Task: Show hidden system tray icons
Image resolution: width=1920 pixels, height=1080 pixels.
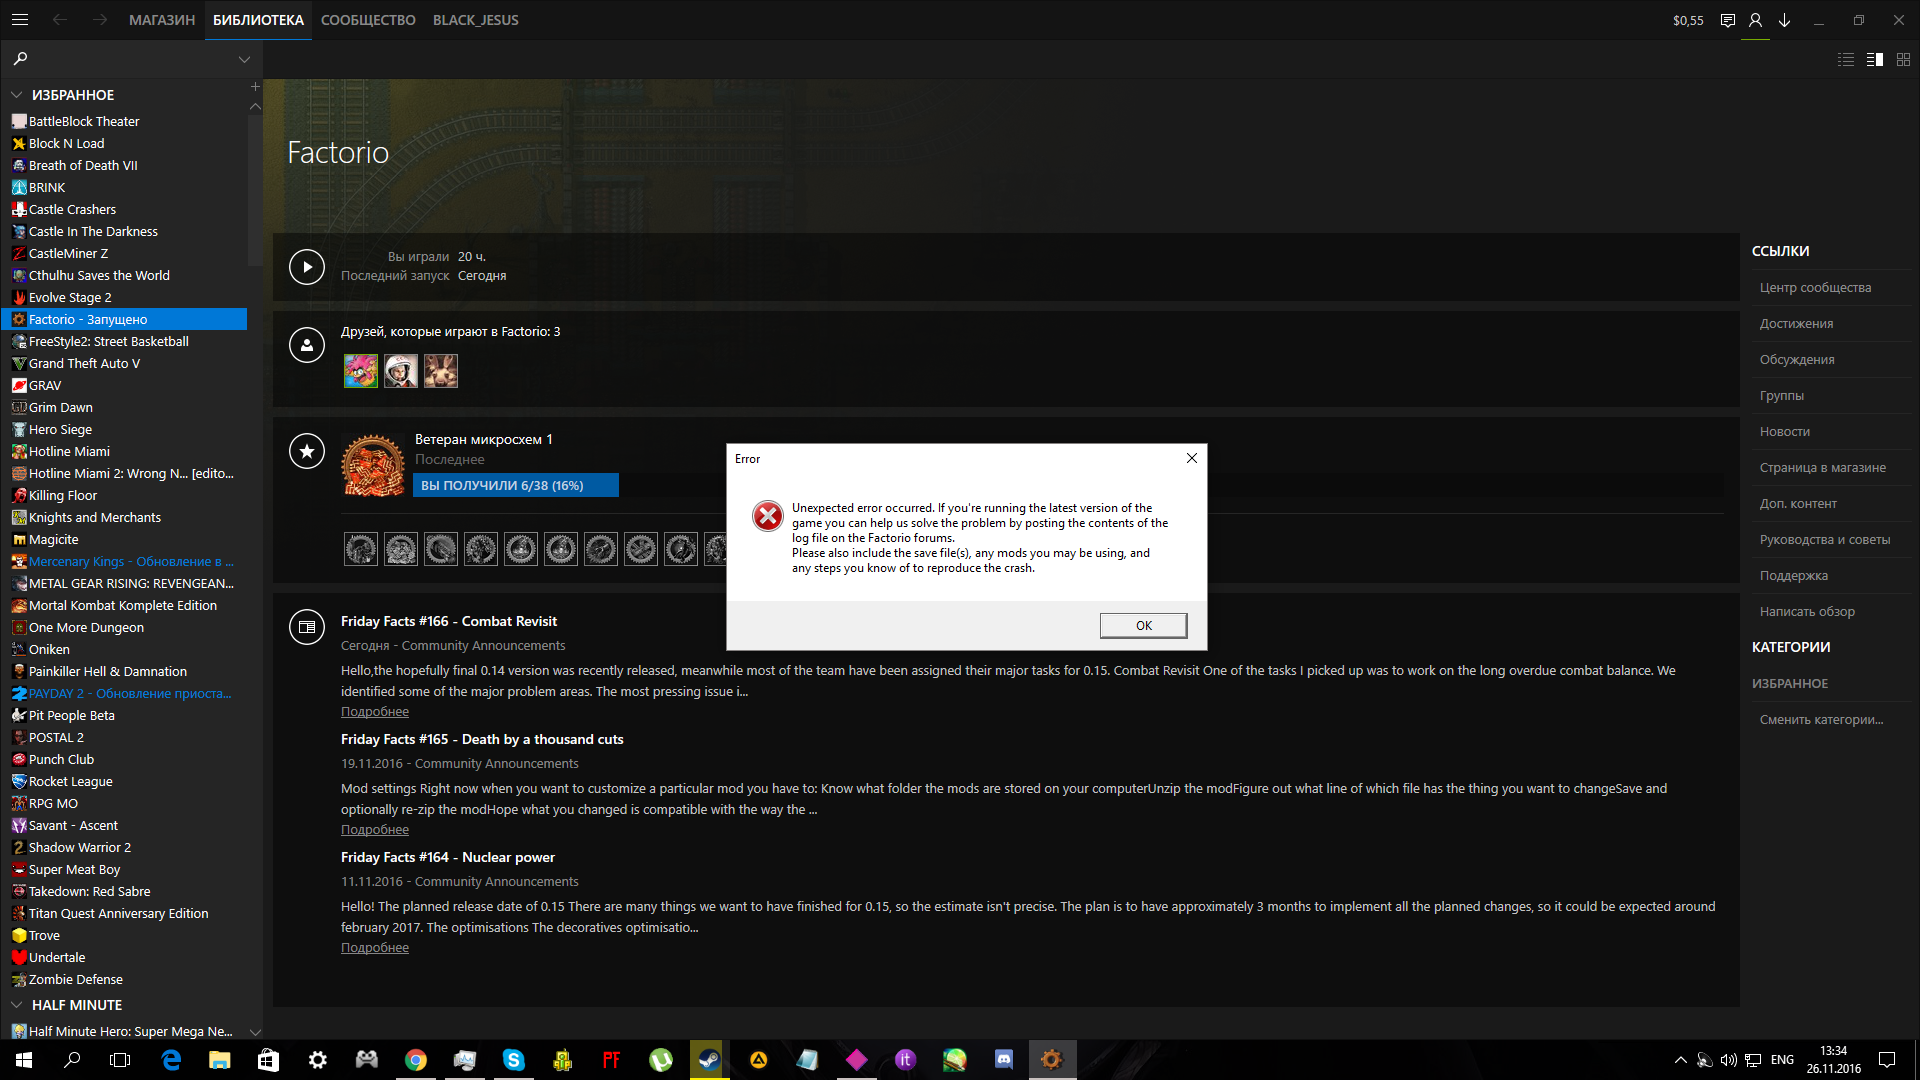Action: pos(1681,1060)
